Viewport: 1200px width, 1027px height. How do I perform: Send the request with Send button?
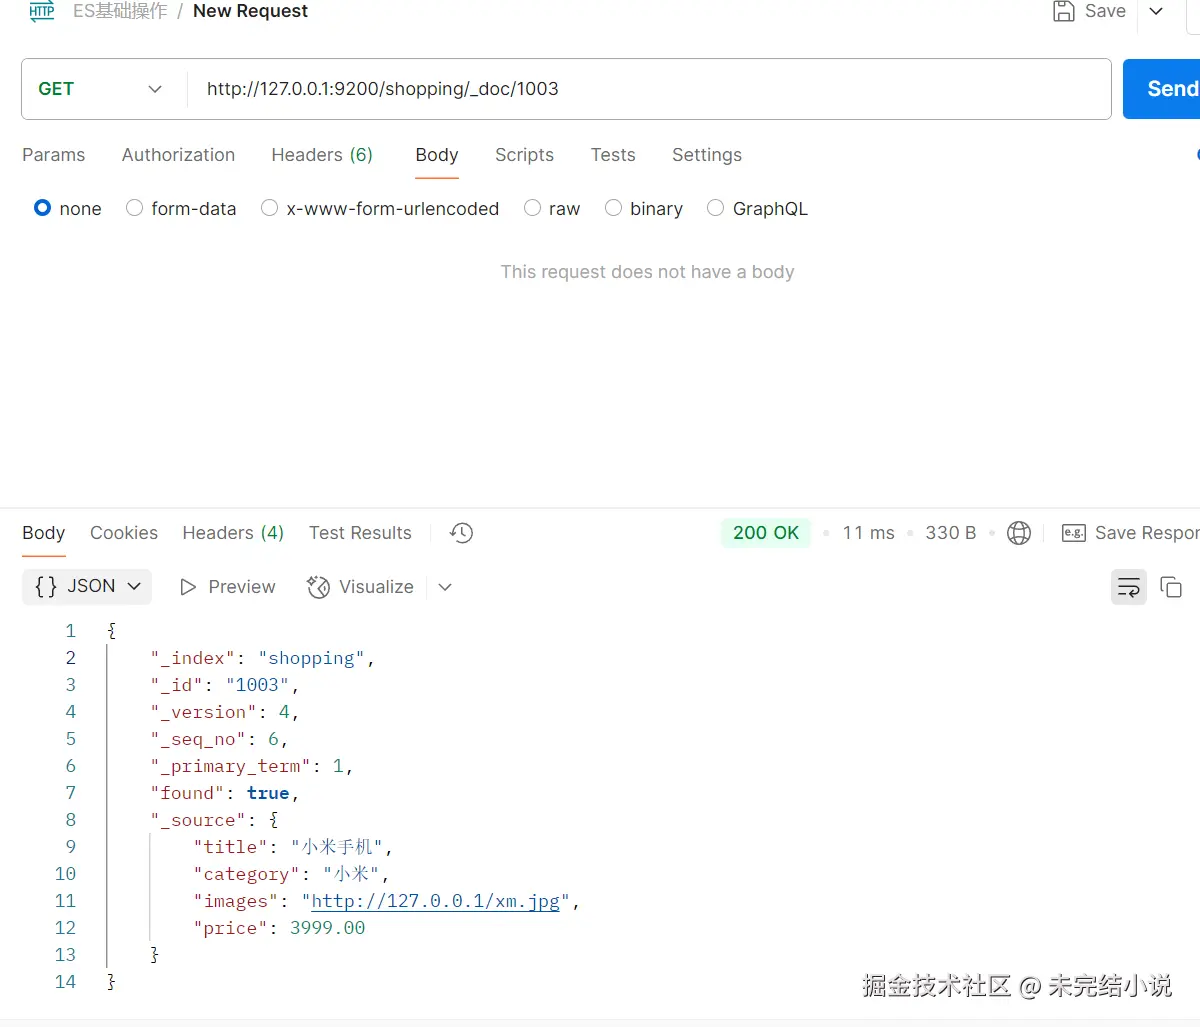click(x=1162, y=89)
